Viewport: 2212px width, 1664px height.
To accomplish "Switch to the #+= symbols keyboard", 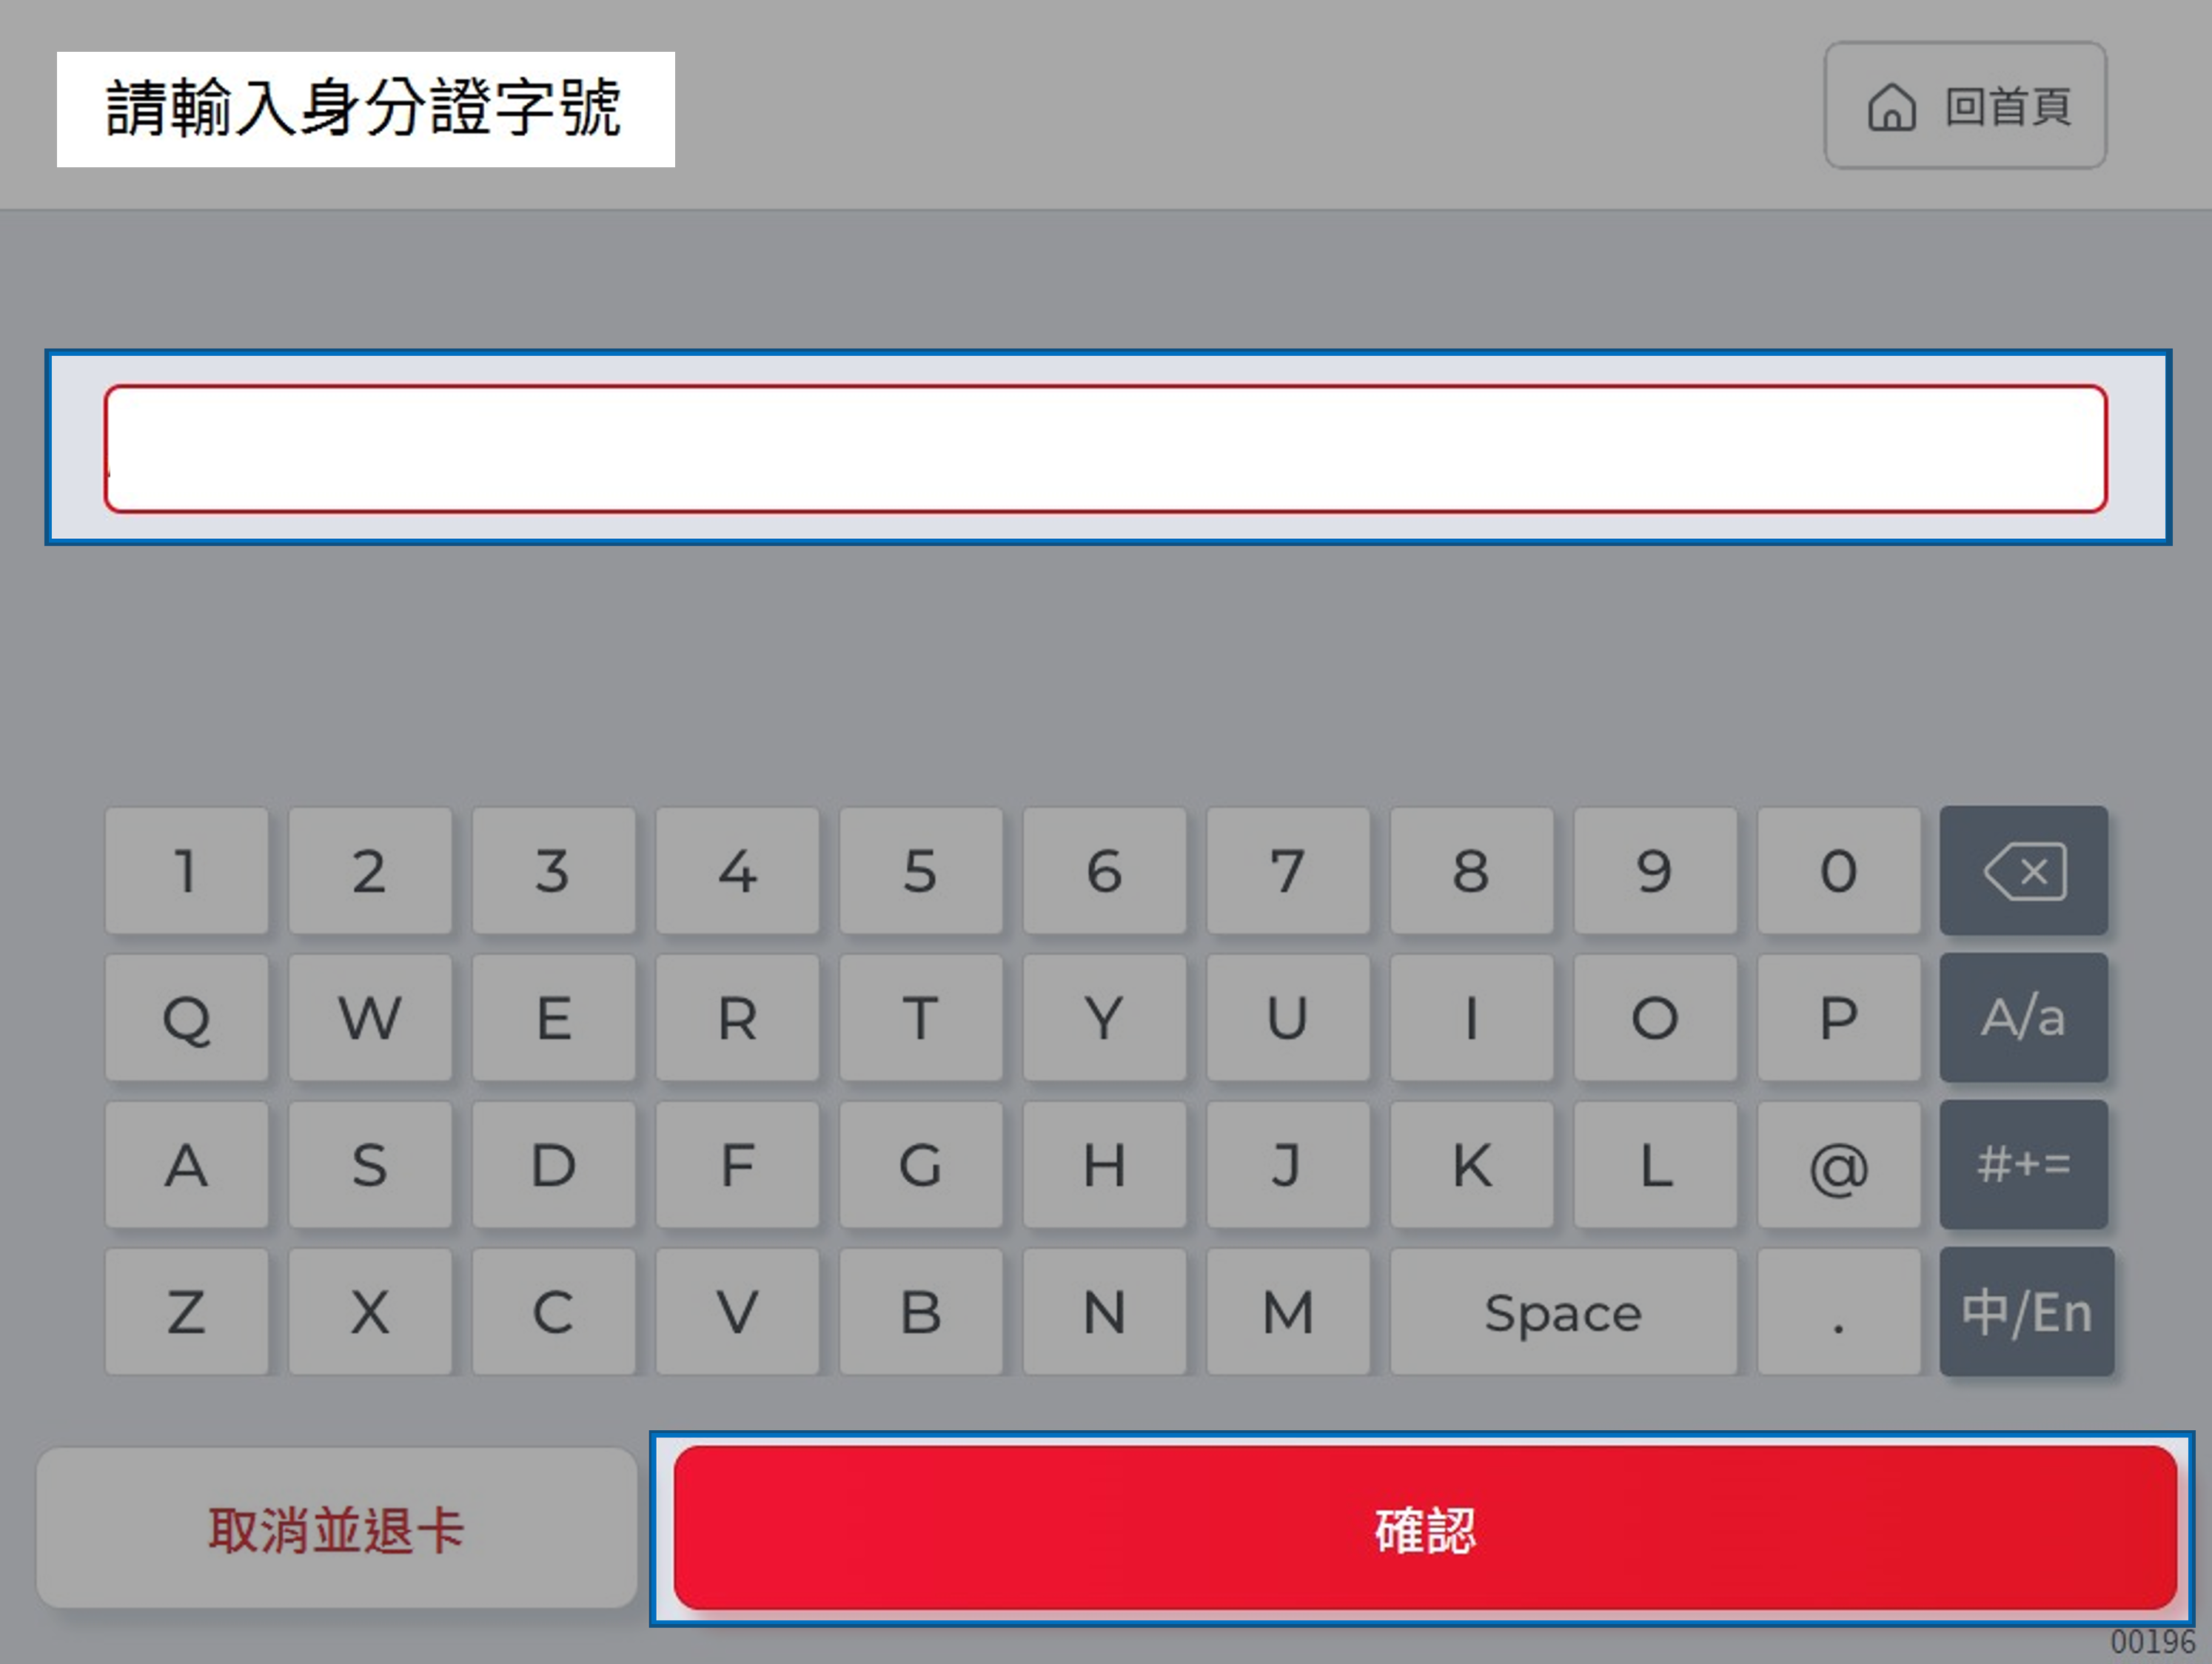I will point(2023,1165).
